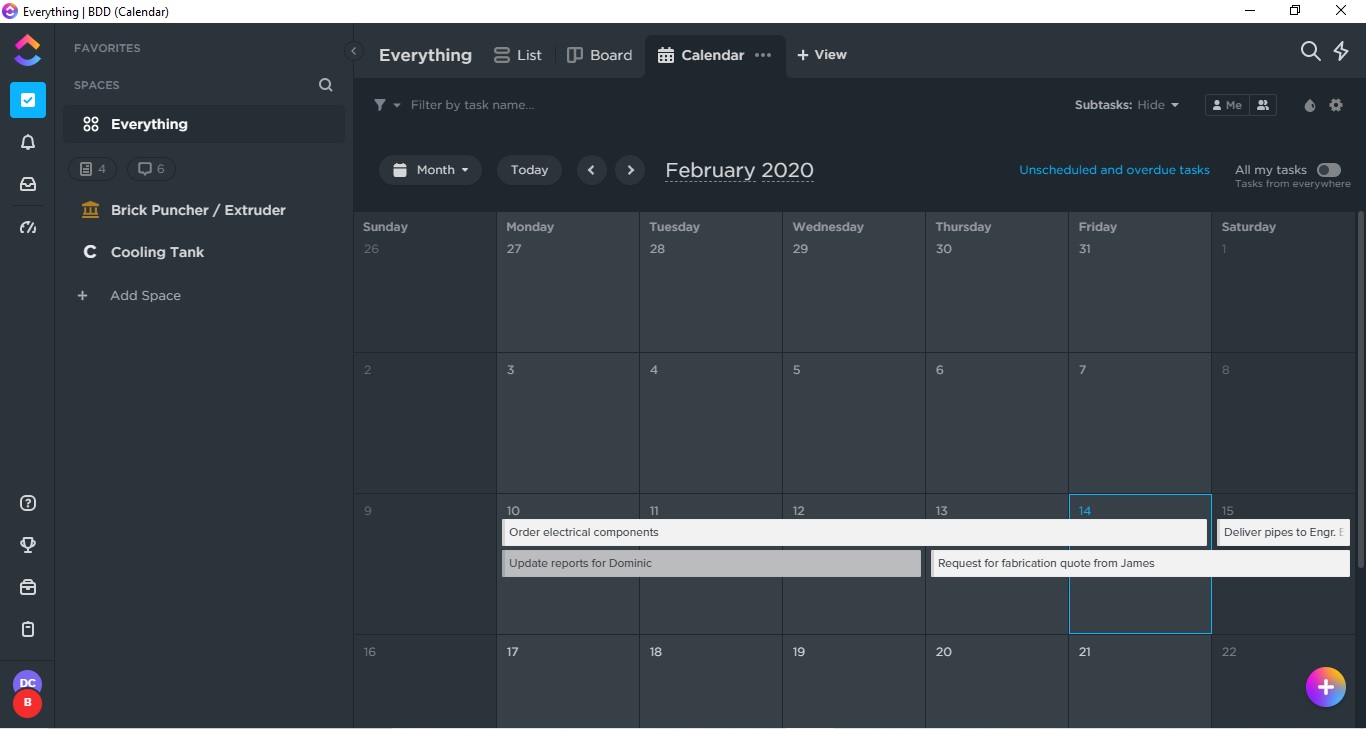This screenshot has width=1366, height=729.
Task: Switch to the List tab
Action: (x=518, y=55)
